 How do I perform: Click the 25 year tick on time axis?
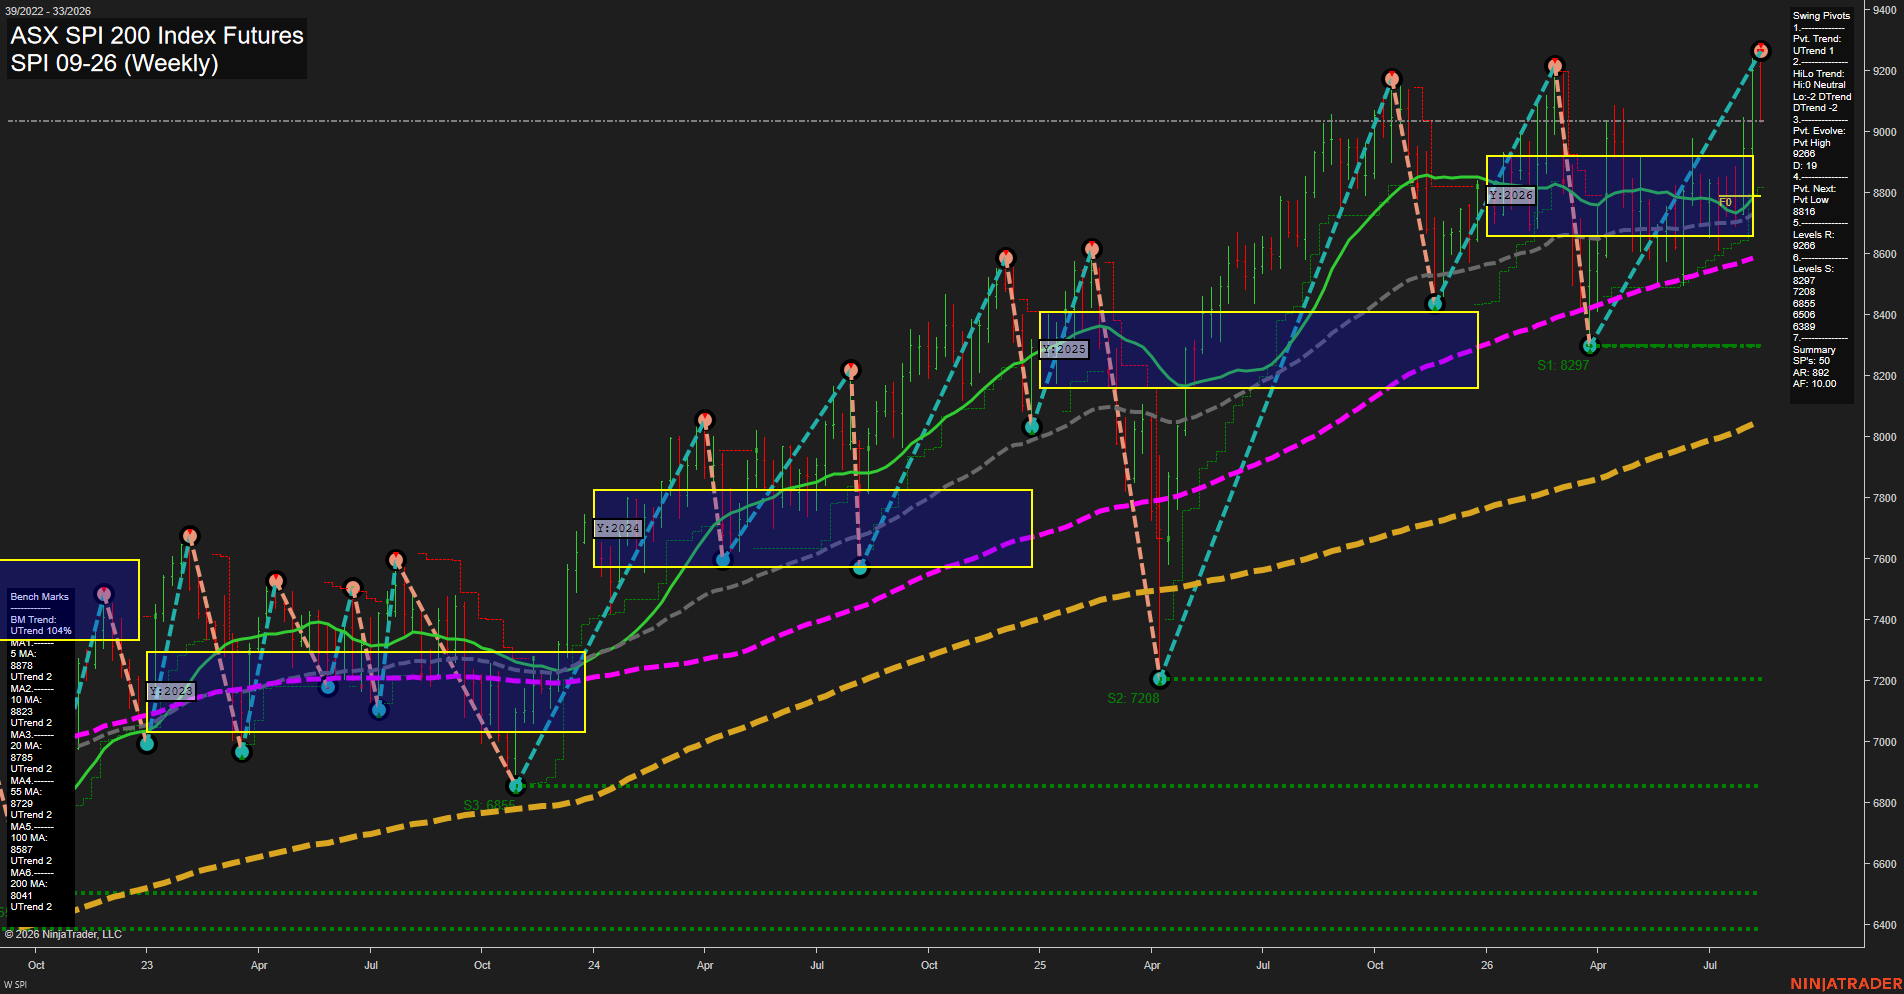(x=1040, y=965)
